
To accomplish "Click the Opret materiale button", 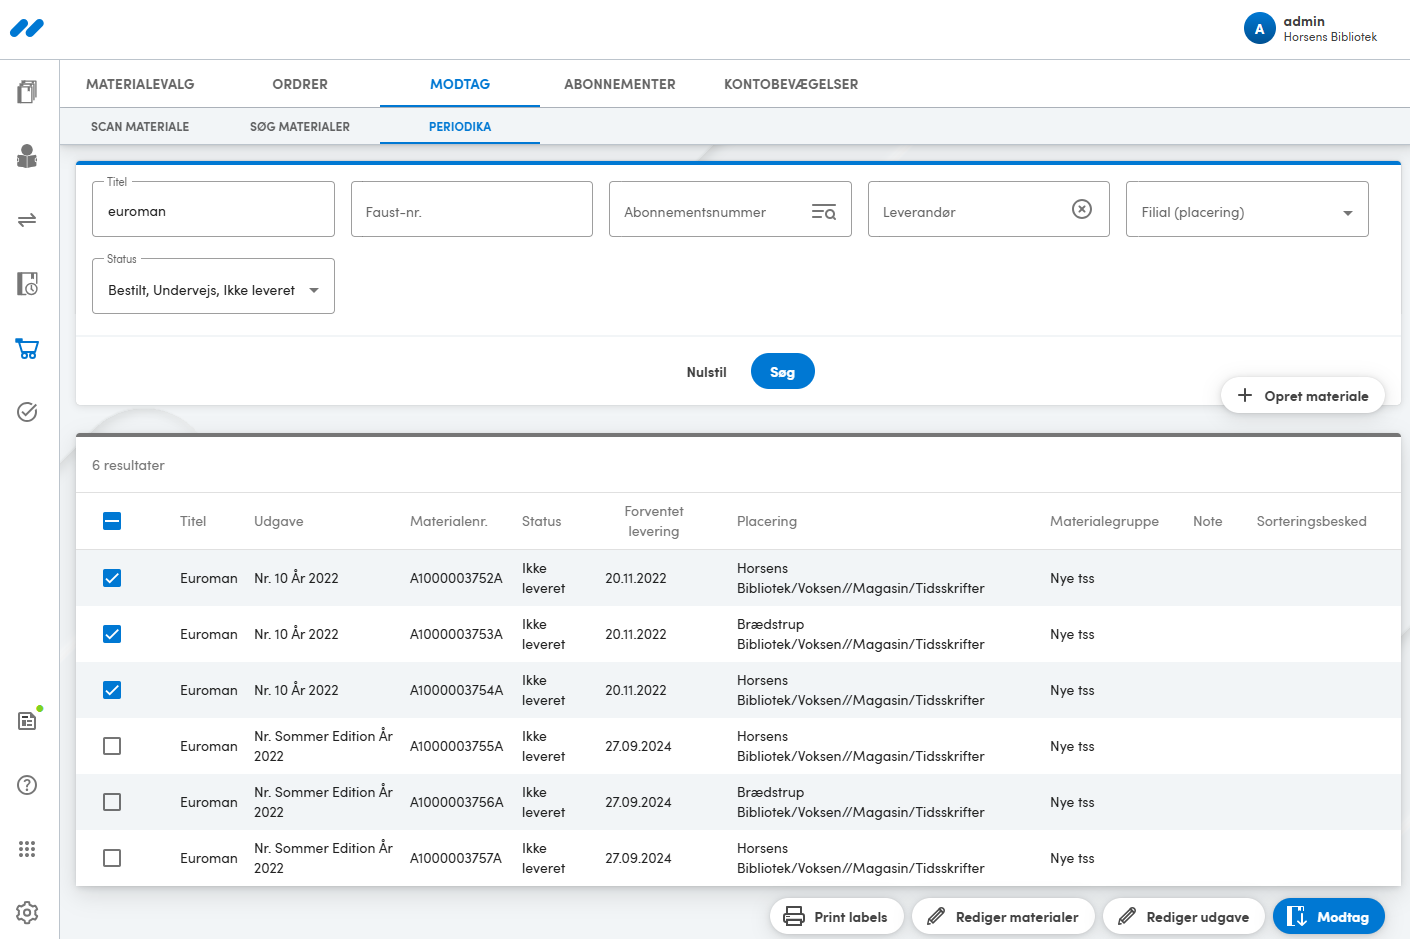I will pyautogui.click(x=1303, y=395).
